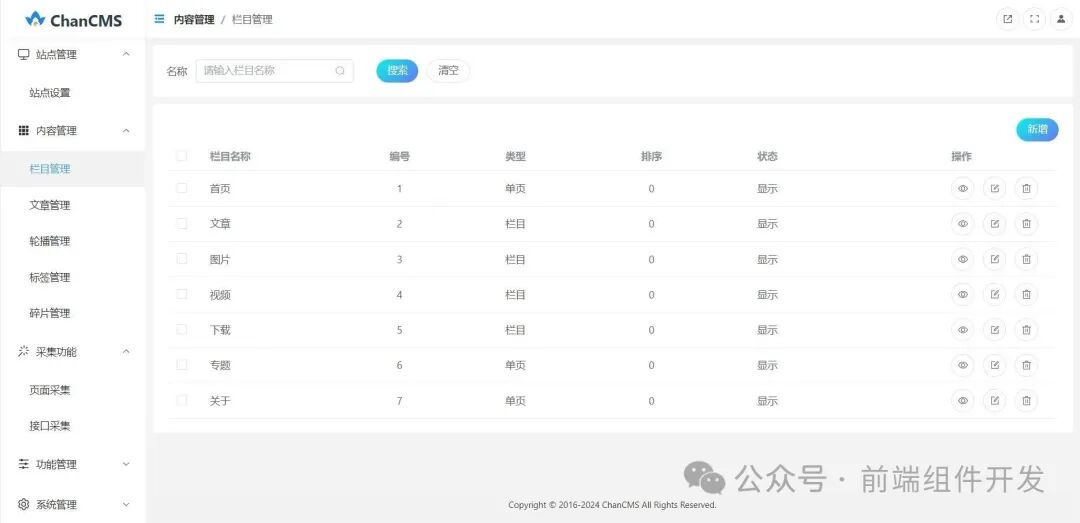The height and width of the screenshot is (523, 1080).
Task: Select 栏目管理 in the sidebar
Action: coord(50,168)
